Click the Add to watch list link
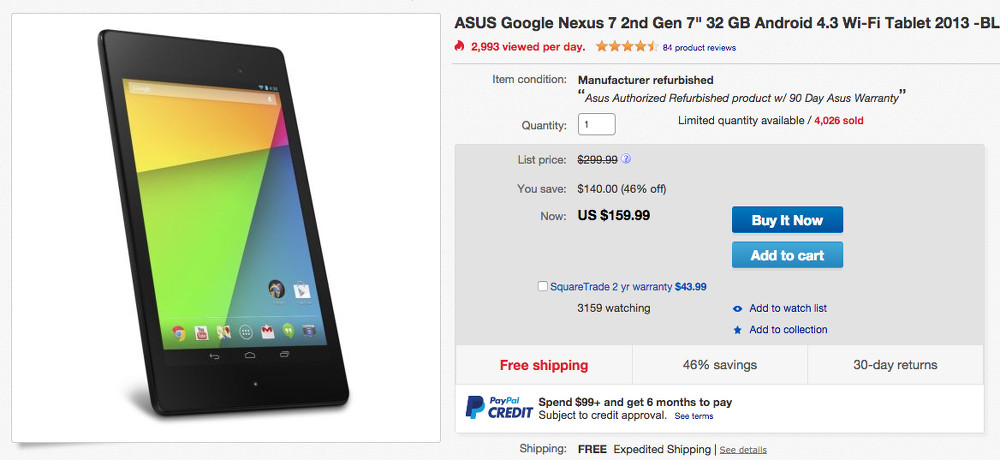This screenshot has height=460, width=1000. [x=788, y=309]
